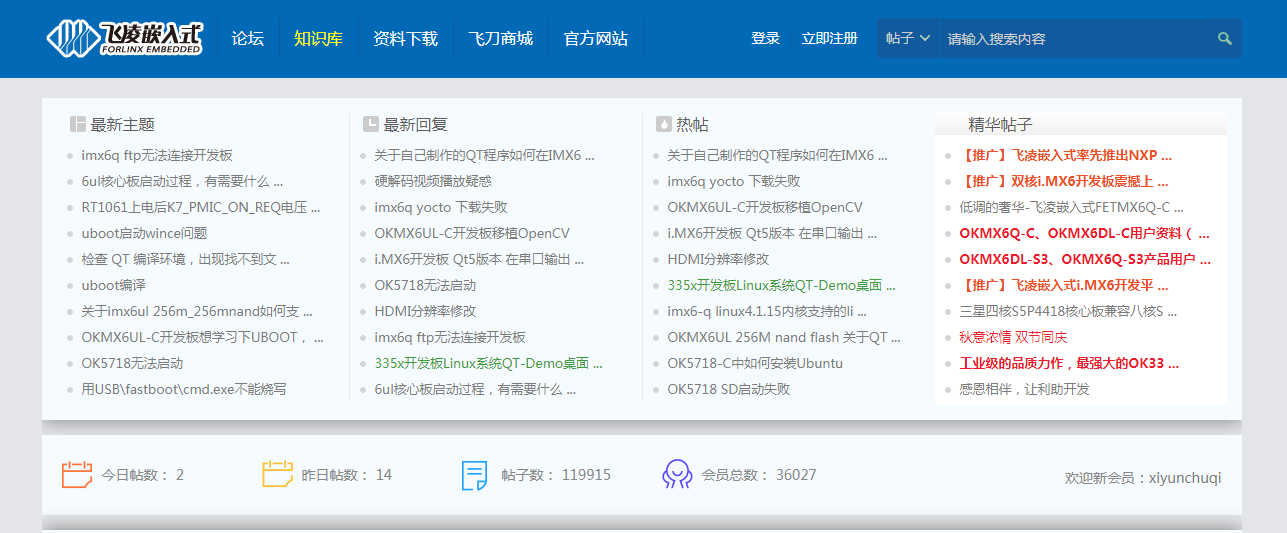Image resolution: width=1287 pixels, height=533 pixels.
Task: Open OK5718无法启动 in 最新主题 column
Action: click(132, 363)
